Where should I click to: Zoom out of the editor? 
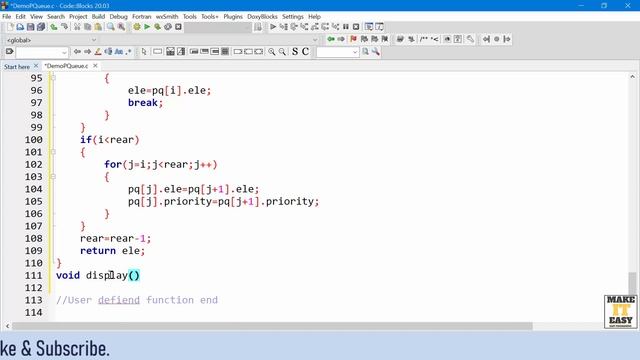[282, 52]
